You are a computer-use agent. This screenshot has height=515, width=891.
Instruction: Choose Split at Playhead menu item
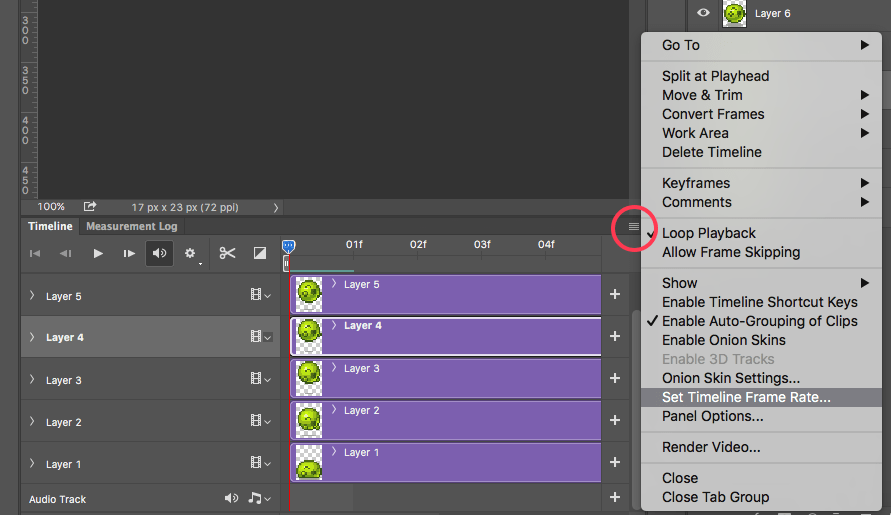[761, 76]
